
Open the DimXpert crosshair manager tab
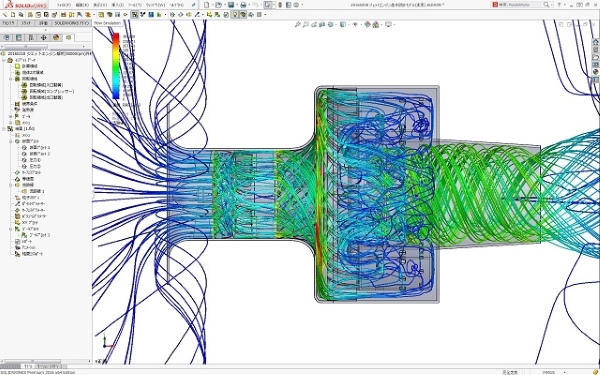pos(43,38)
